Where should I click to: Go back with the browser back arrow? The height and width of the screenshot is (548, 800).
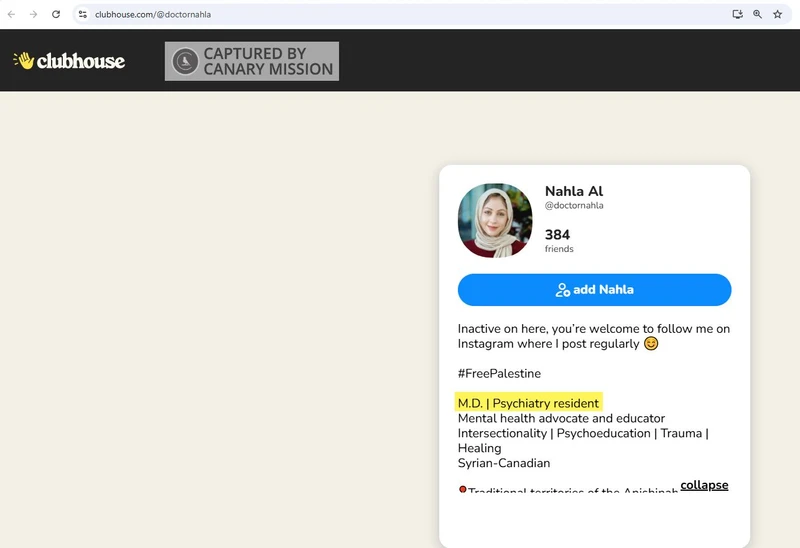[x=11, y=14]
